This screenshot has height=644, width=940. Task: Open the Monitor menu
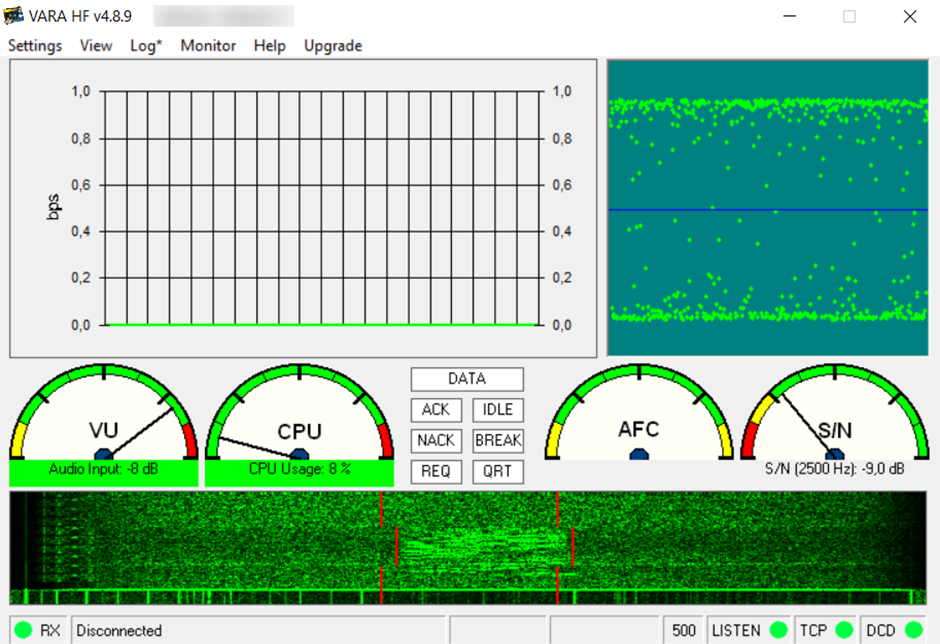point(207,46)
